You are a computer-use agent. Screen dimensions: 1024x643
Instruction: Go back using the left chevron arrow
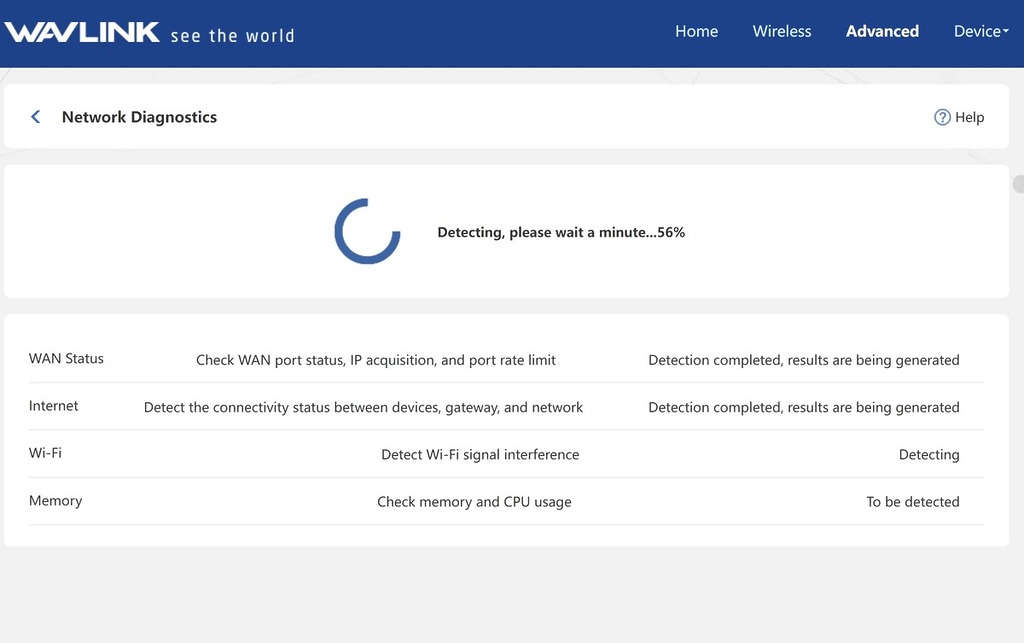tap(36, 117)
